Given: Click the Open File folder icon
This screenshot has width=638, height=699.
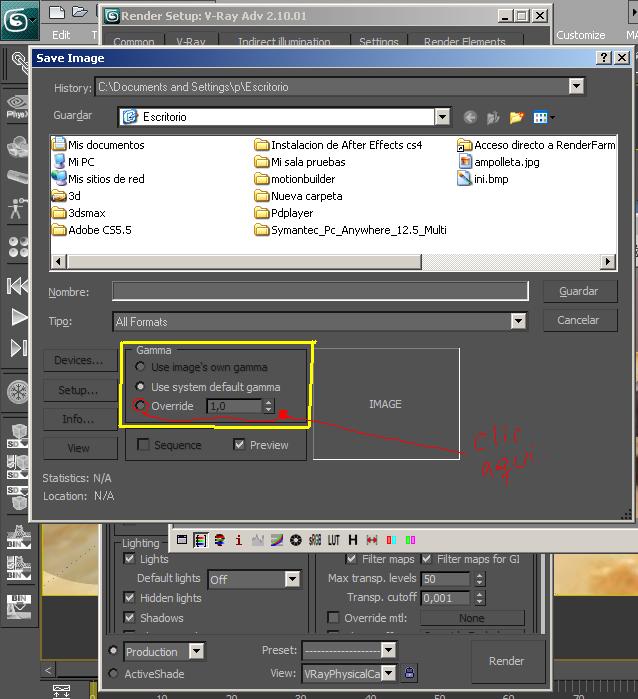Looking at the screenshot, I should (79, 12).
